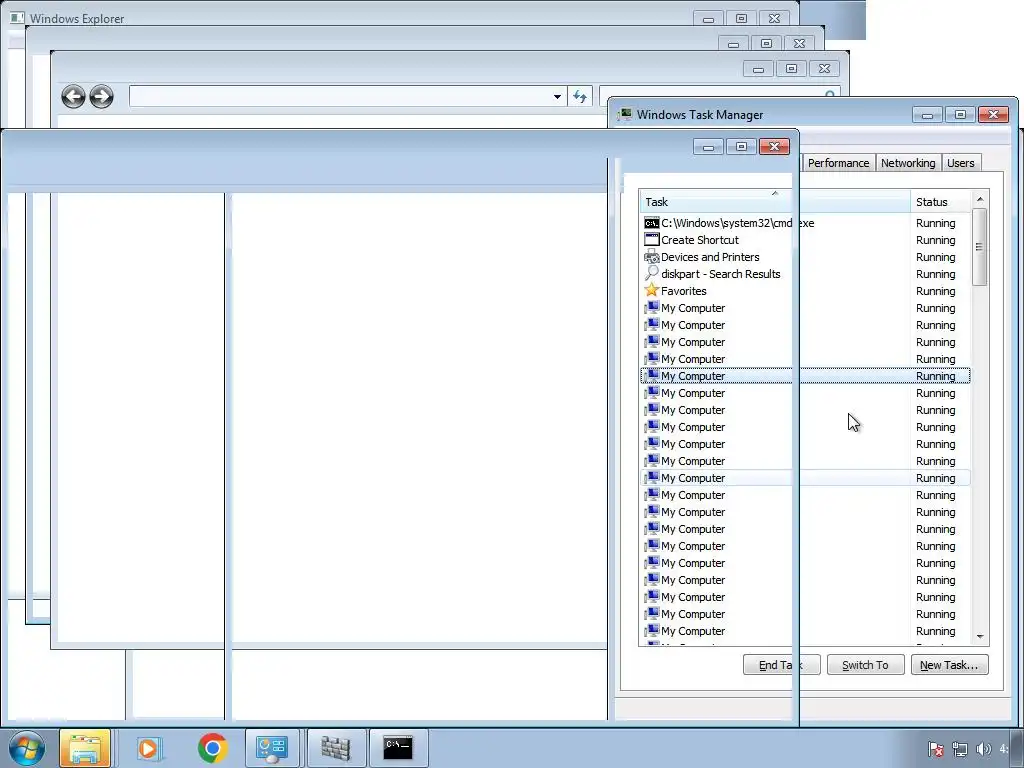1024x768 pixels.
Task: Close the Windows Task Manager window
Action: [993, 115]
